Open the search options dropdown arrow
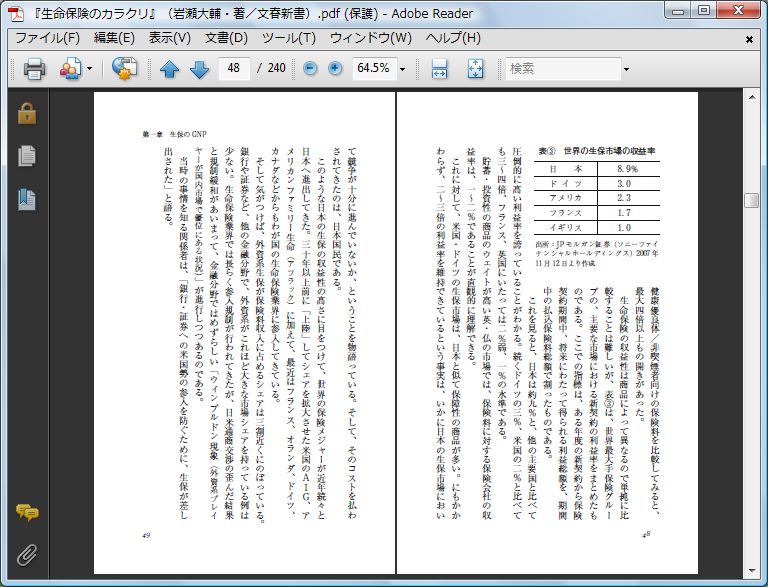 [626, 69]
